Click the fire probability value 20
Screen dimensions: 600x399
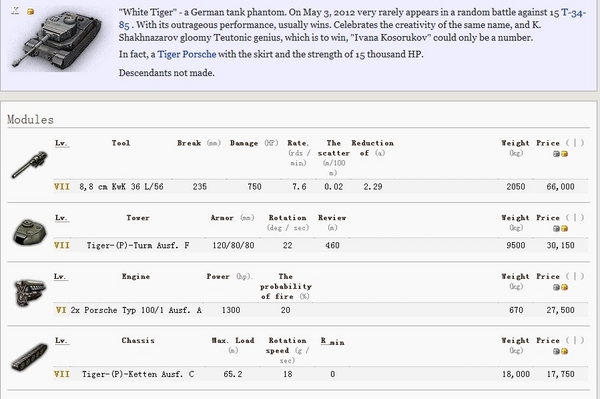click(x=285, y=310)
